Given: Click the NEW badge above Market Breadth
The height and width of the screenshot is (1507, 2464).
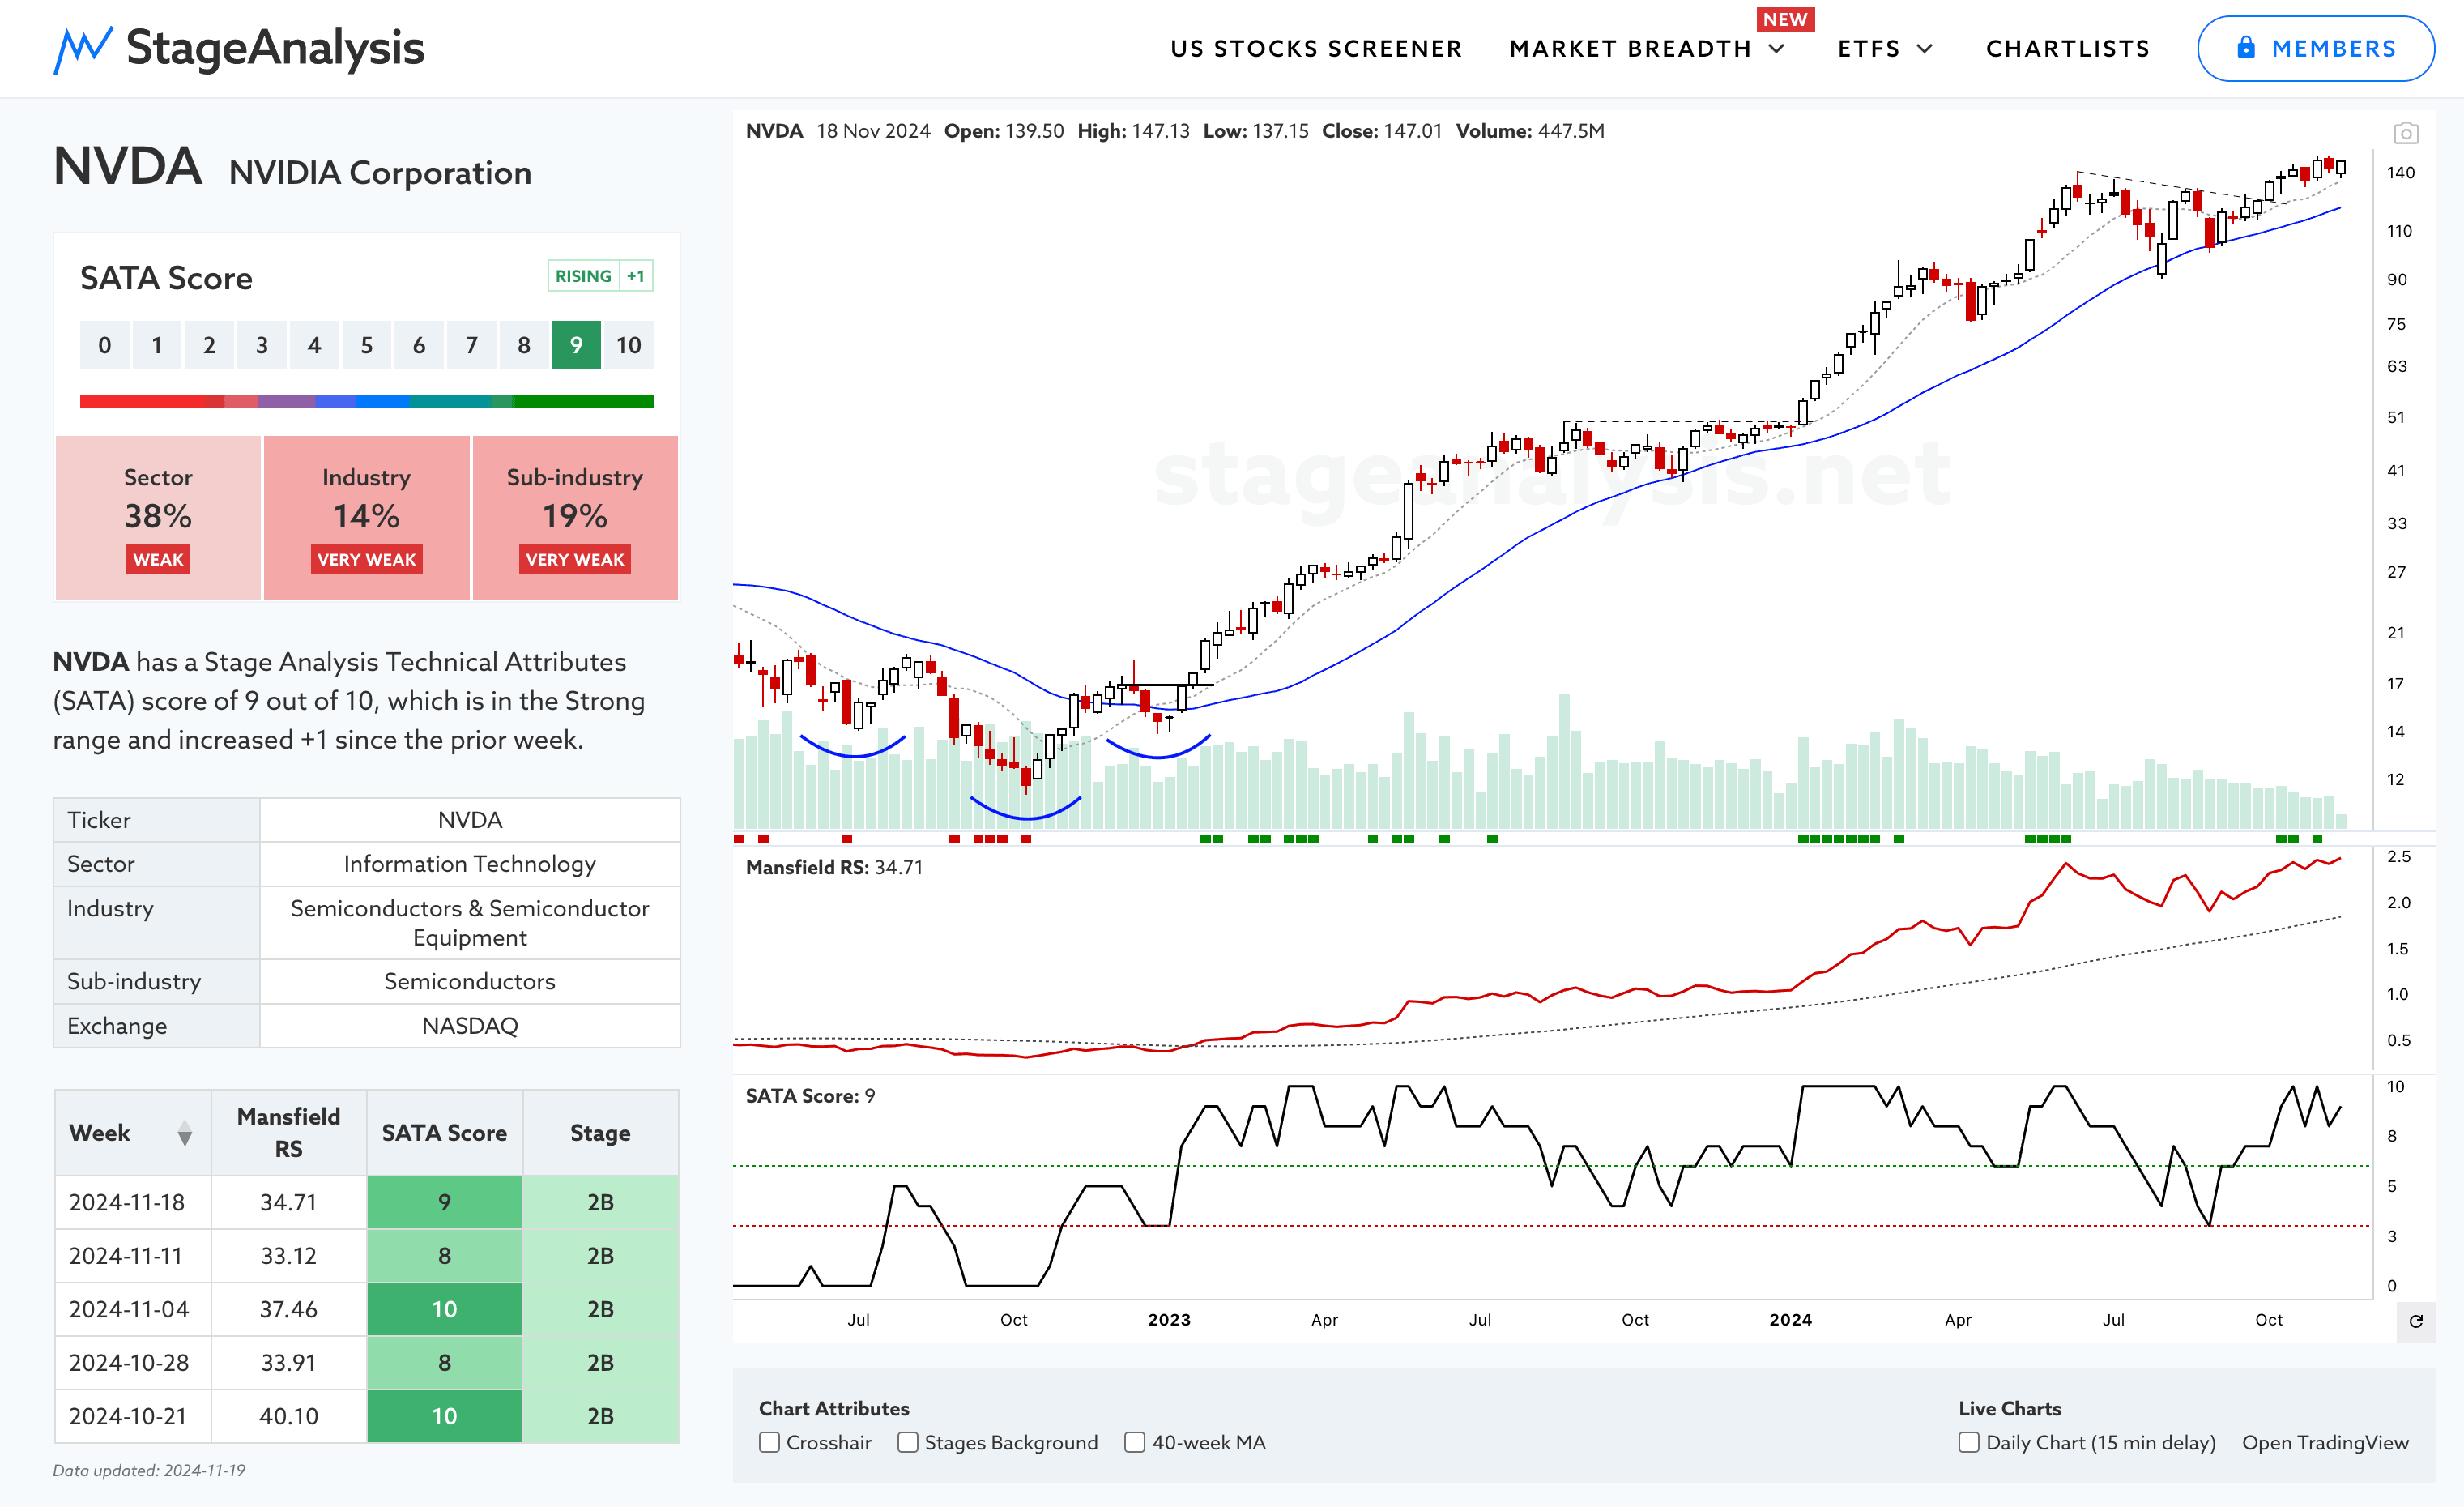Looking at the screenshot, I should [1785, 19].
